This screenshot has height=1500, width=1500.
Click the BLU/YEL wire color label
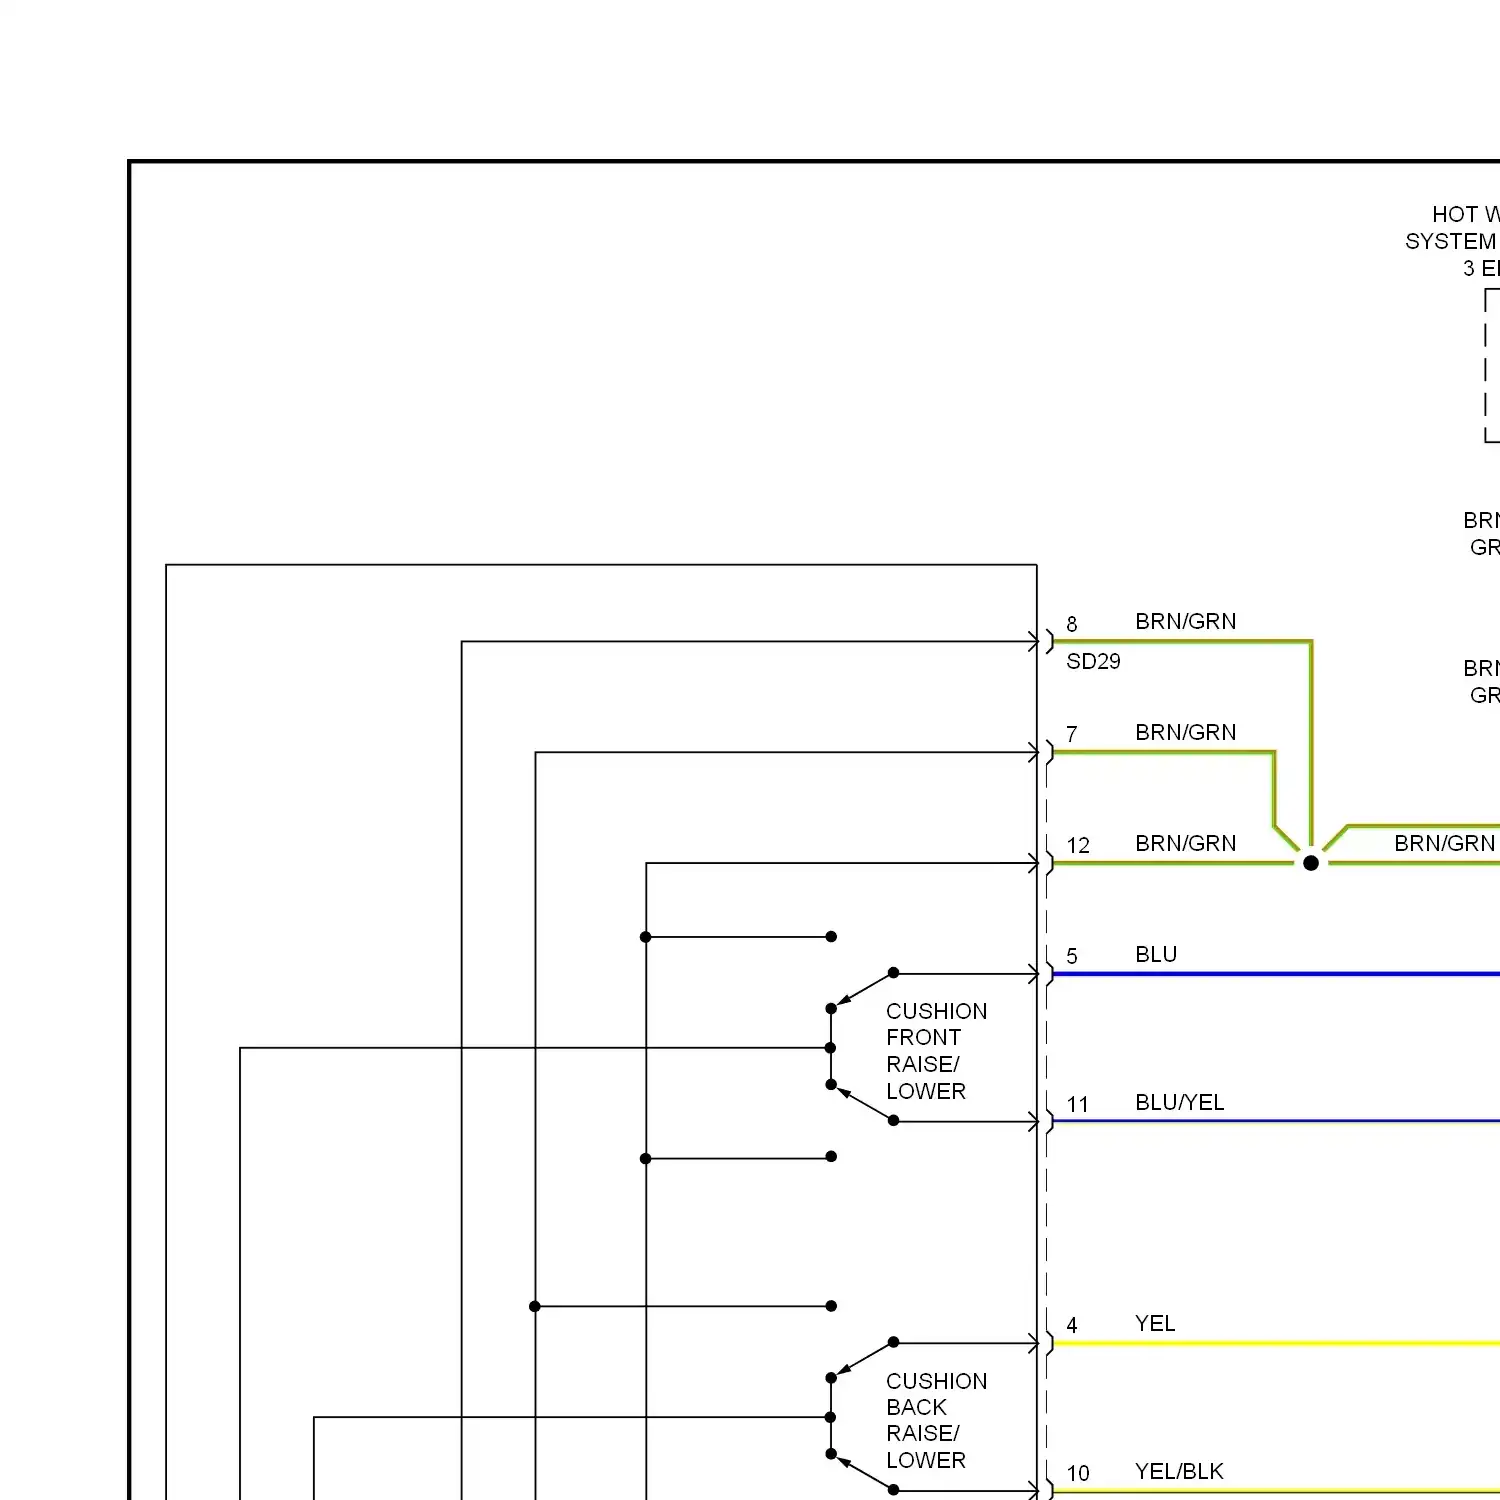[x=1179, y=1103]
